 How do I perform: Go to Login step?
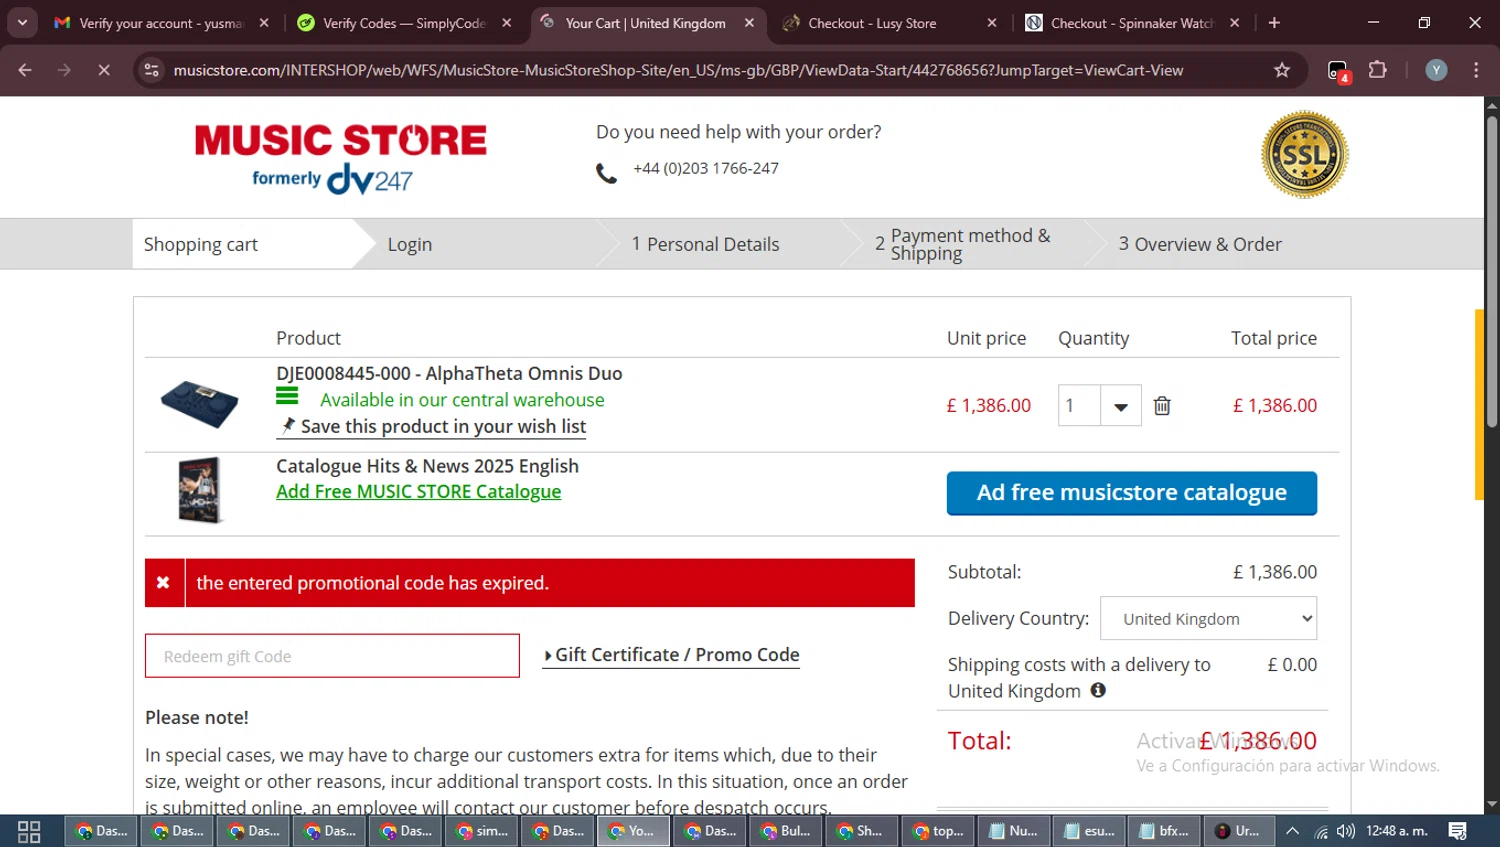[410, 245]
